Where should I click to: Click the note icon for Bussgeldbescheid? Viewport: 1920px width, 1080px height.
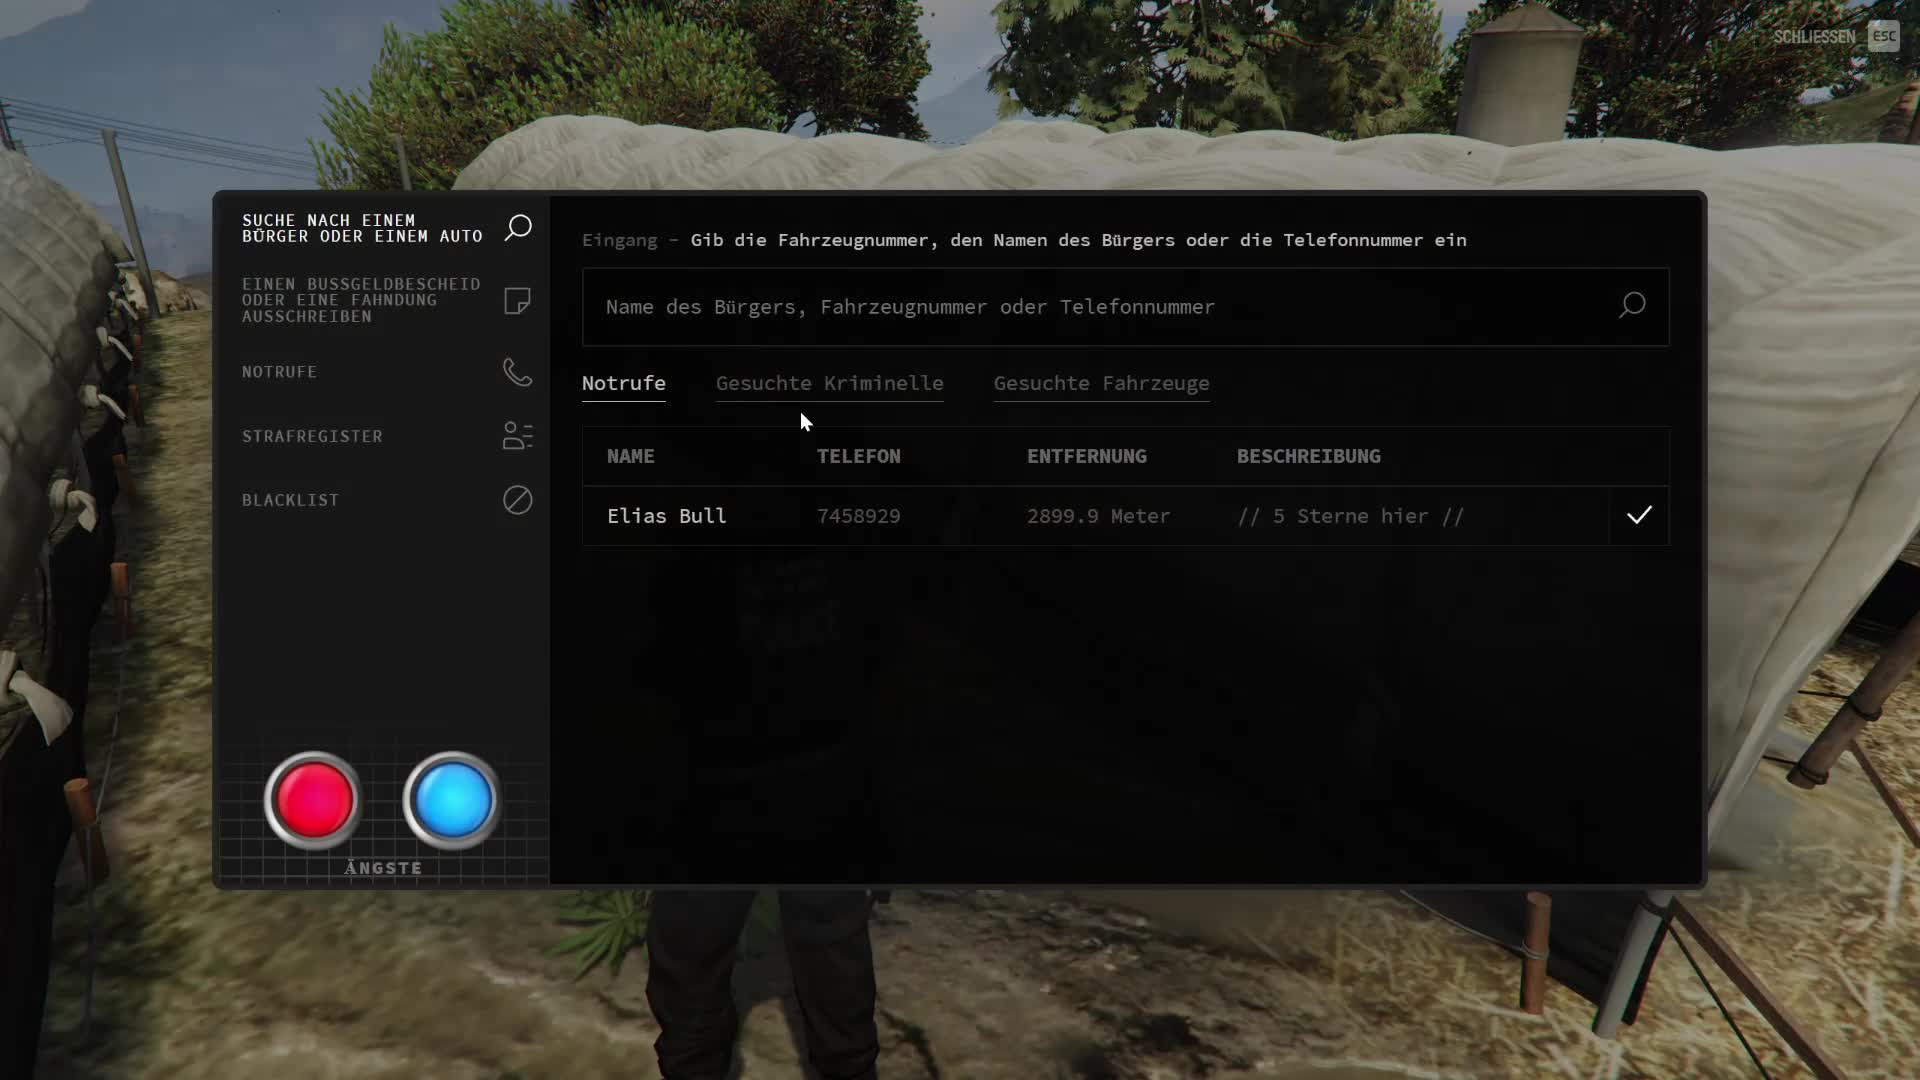point(517,300)
